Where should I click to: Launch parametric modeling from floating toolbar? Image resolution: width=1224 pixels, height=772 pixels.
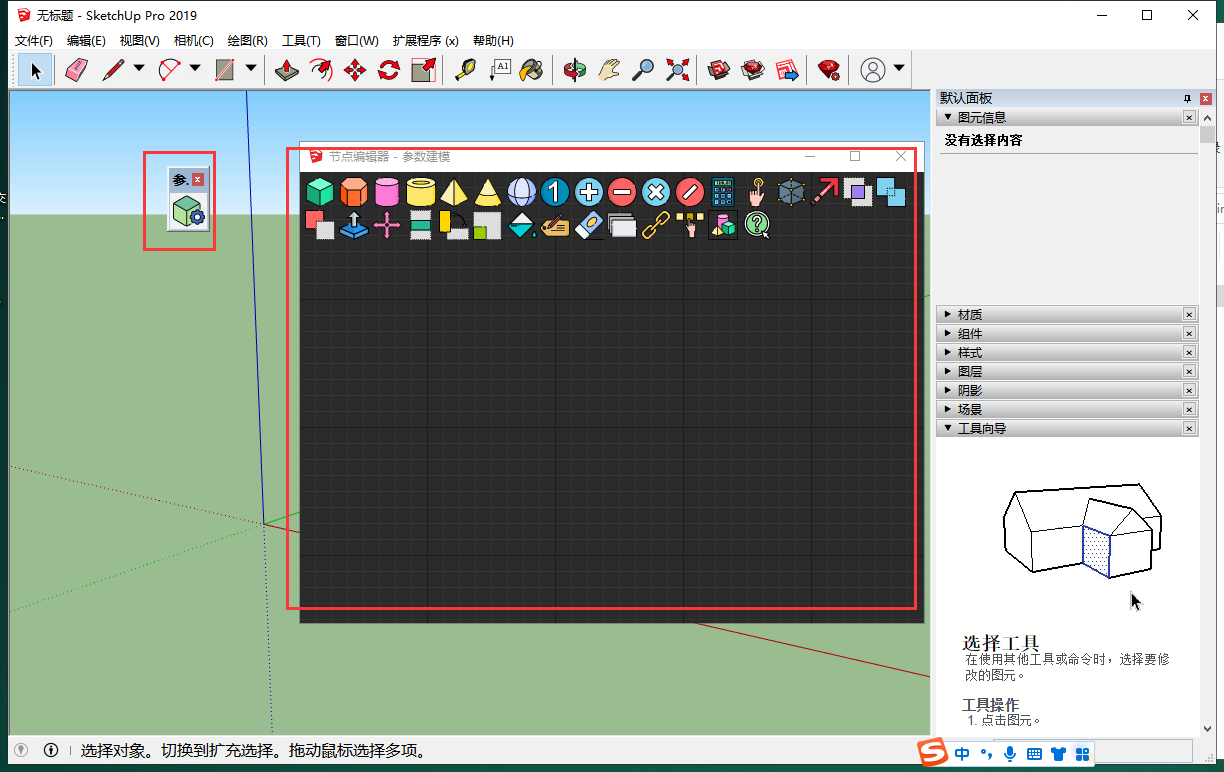click(x=187, y=212)
